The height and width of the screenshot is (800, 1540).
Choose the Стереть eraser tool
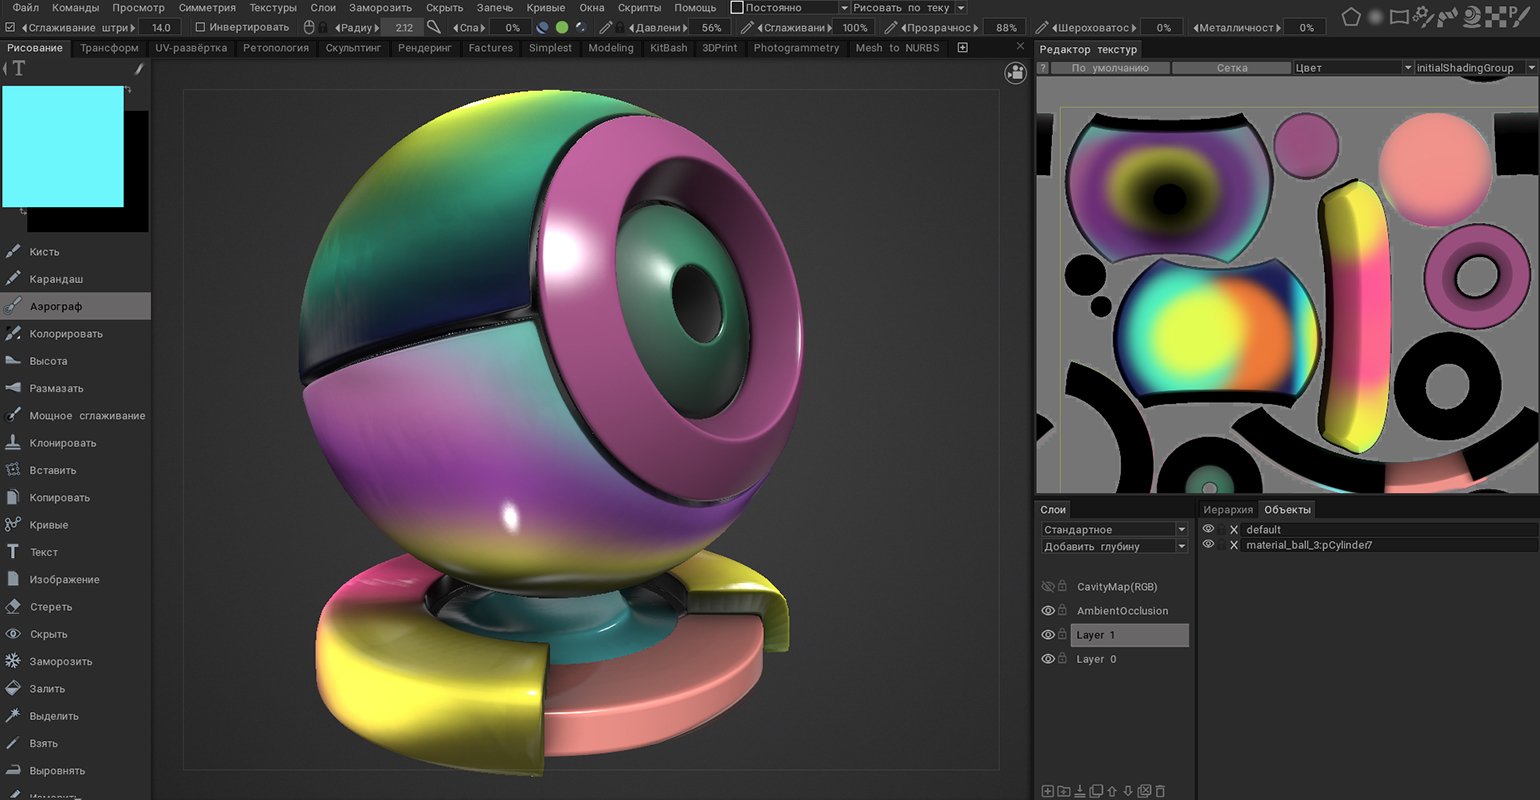[x=50, y=607]
